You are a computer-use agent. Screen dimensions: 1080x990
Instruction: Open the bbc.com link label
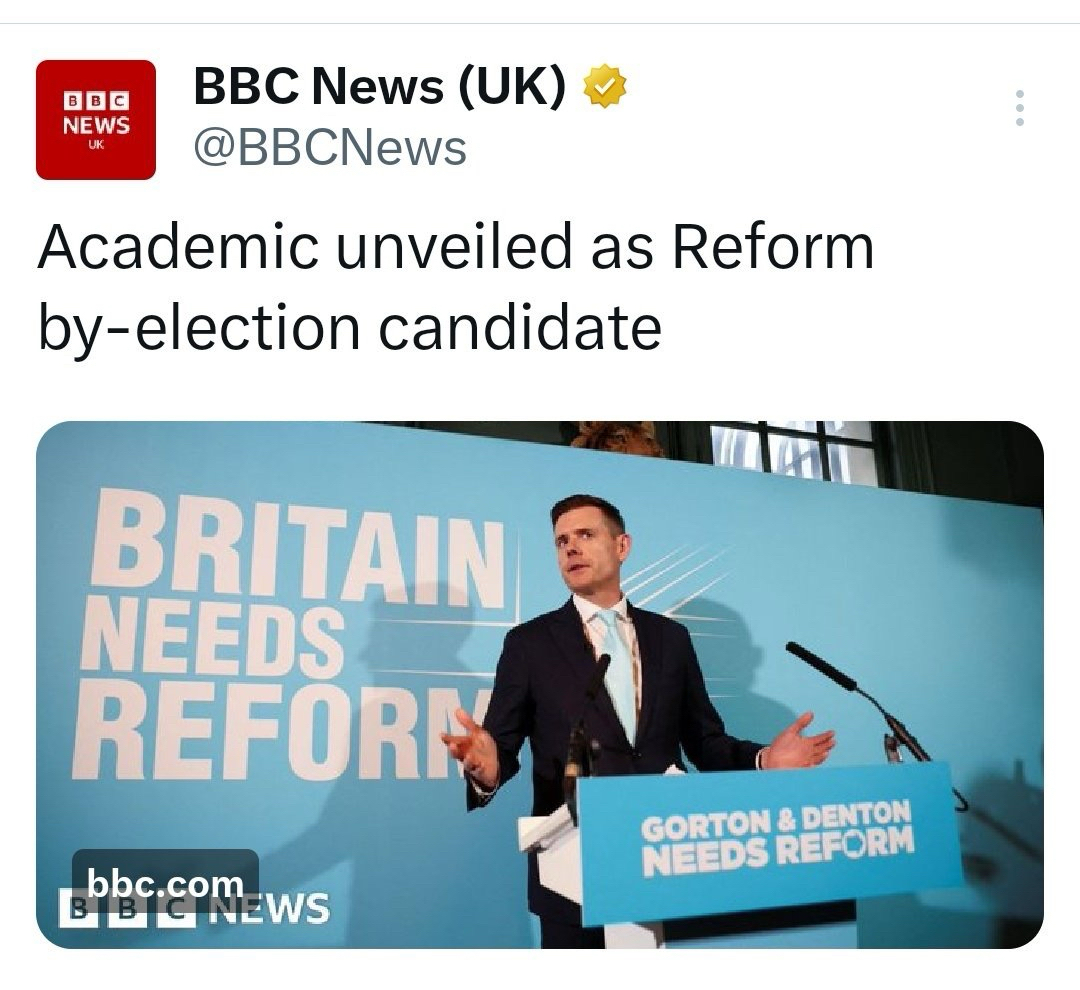click(x=165, y=883)
